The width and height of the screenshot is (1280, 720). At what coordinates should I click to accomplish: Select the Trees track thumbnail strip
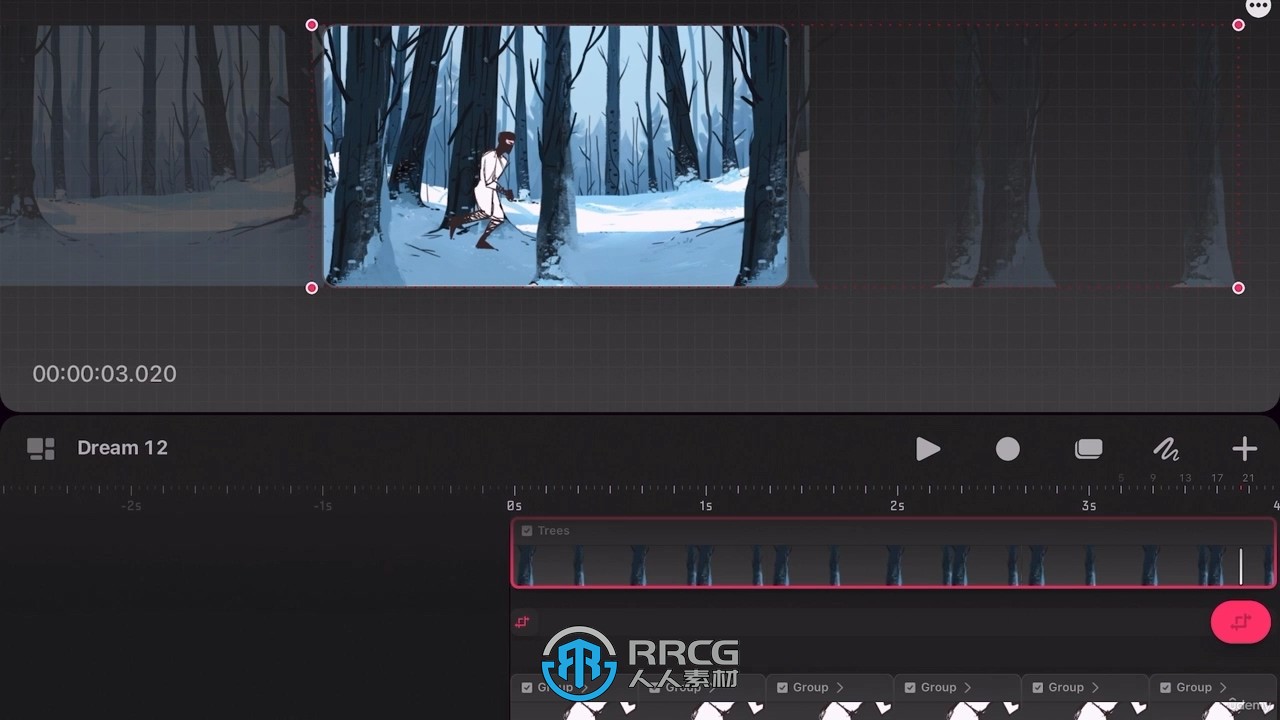point(893,565)
